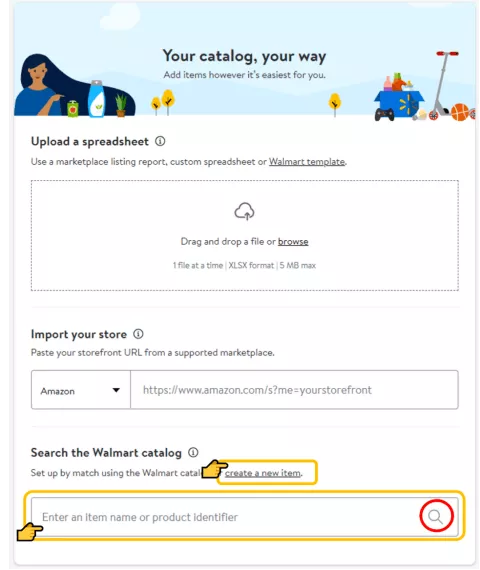
Task: Click the Your catalog, your way title
Action: click(x=244, y=56)
